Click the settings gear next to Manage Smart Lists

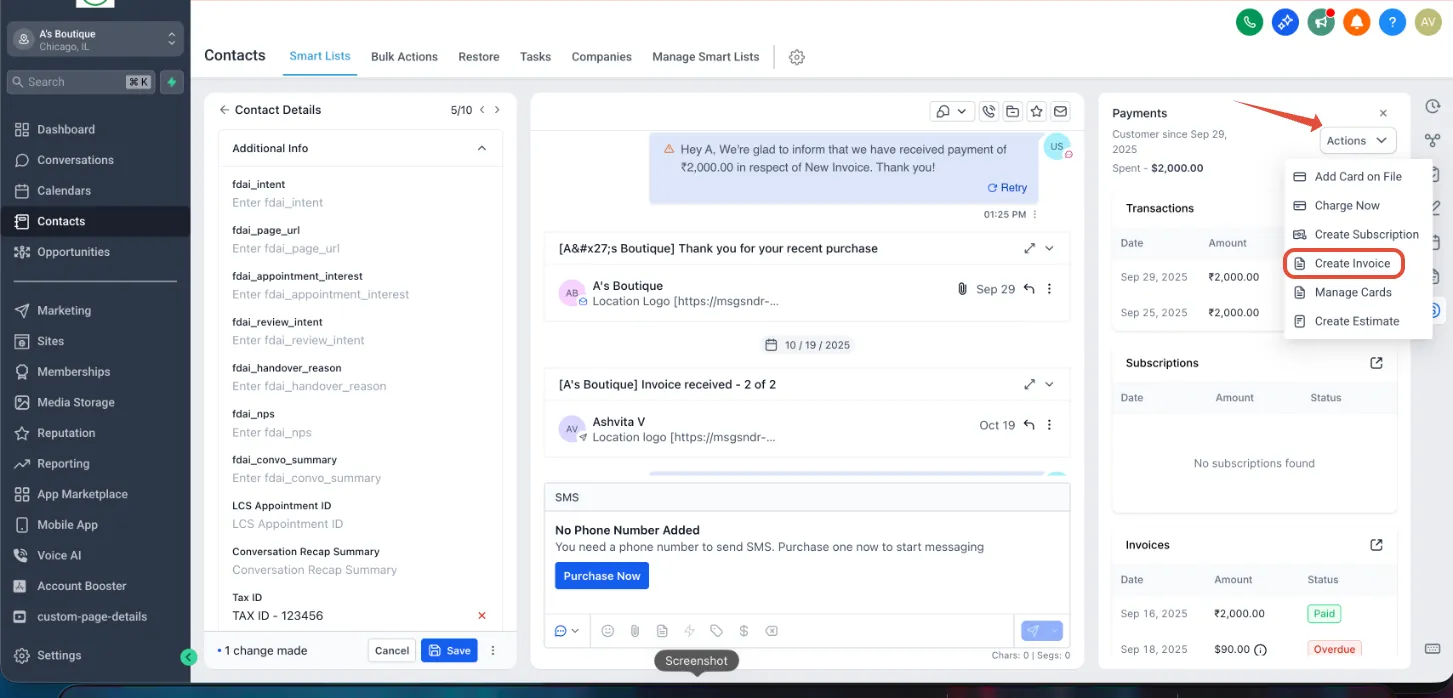click(x=797, y=57)
